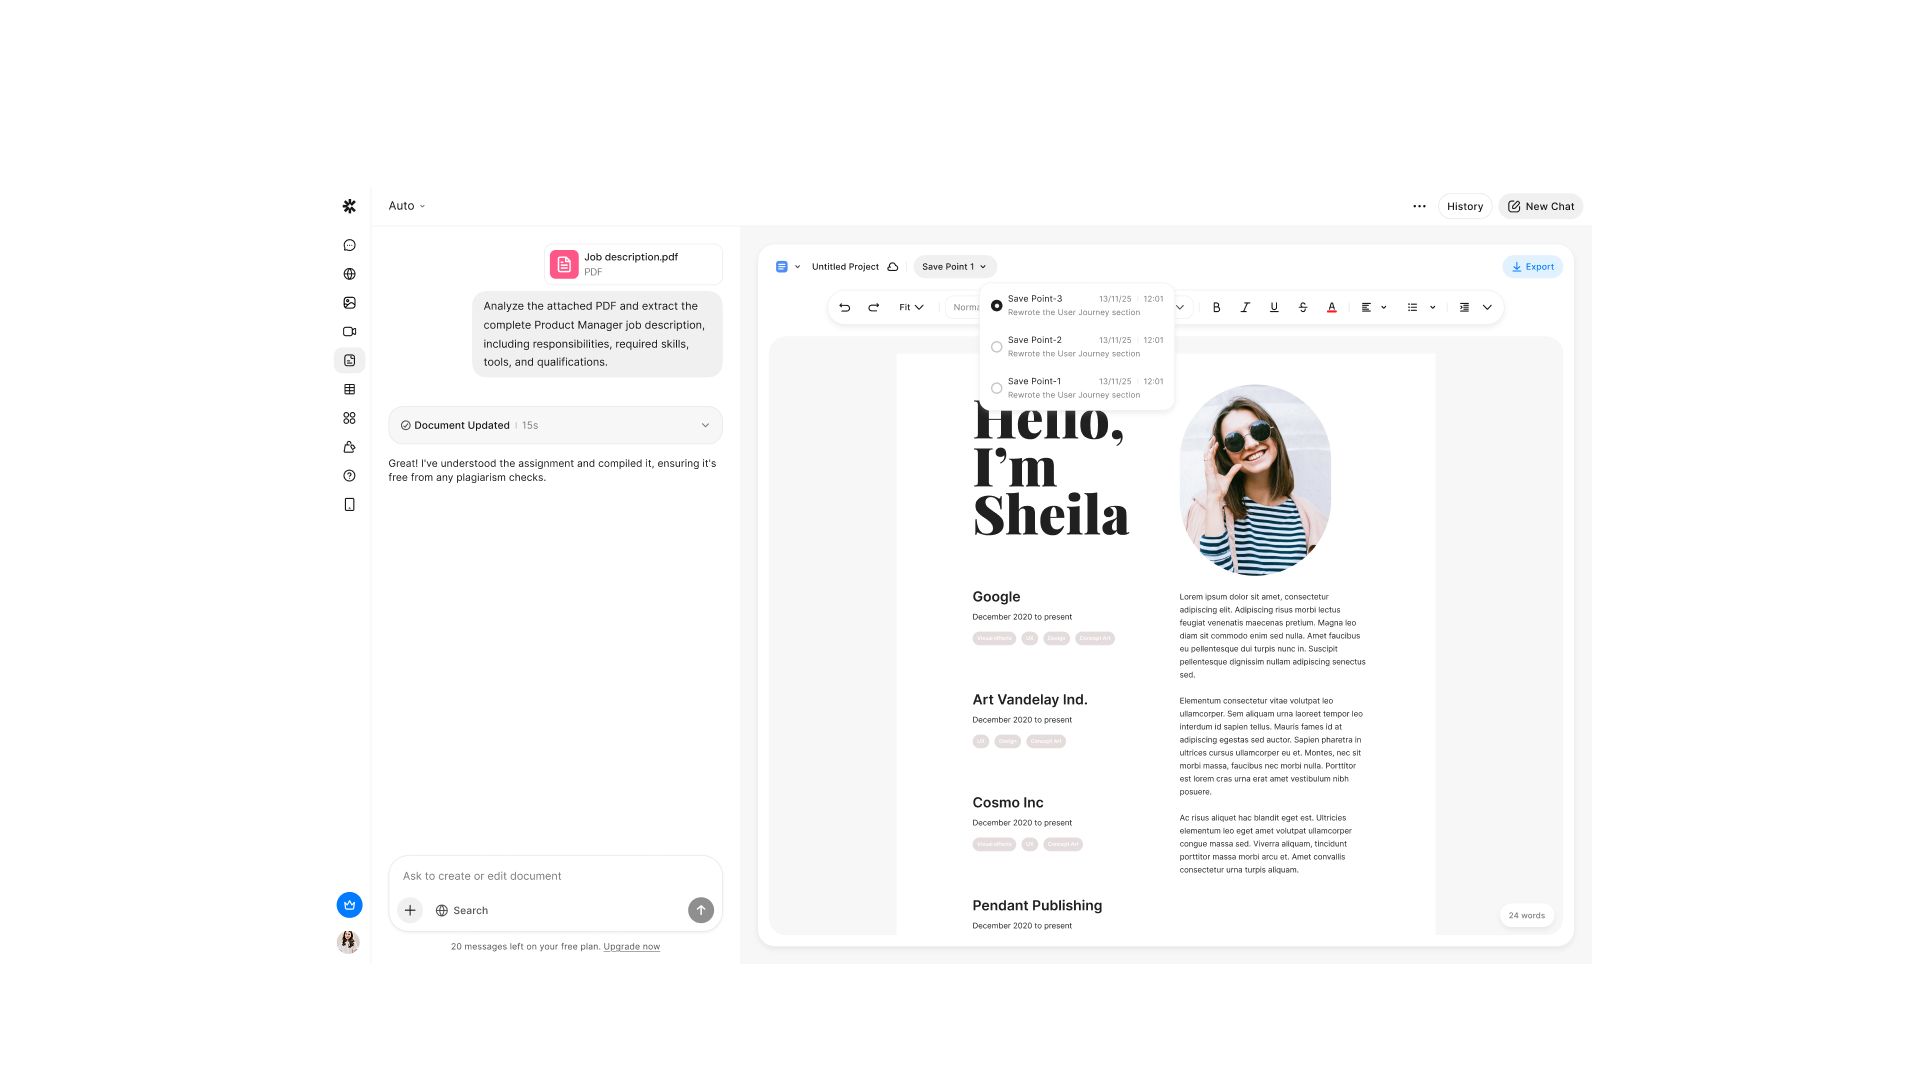1920x1080 pixels.
Task: Click the help question mark icon
Action: pyautogui.click(x=349, y=476)
